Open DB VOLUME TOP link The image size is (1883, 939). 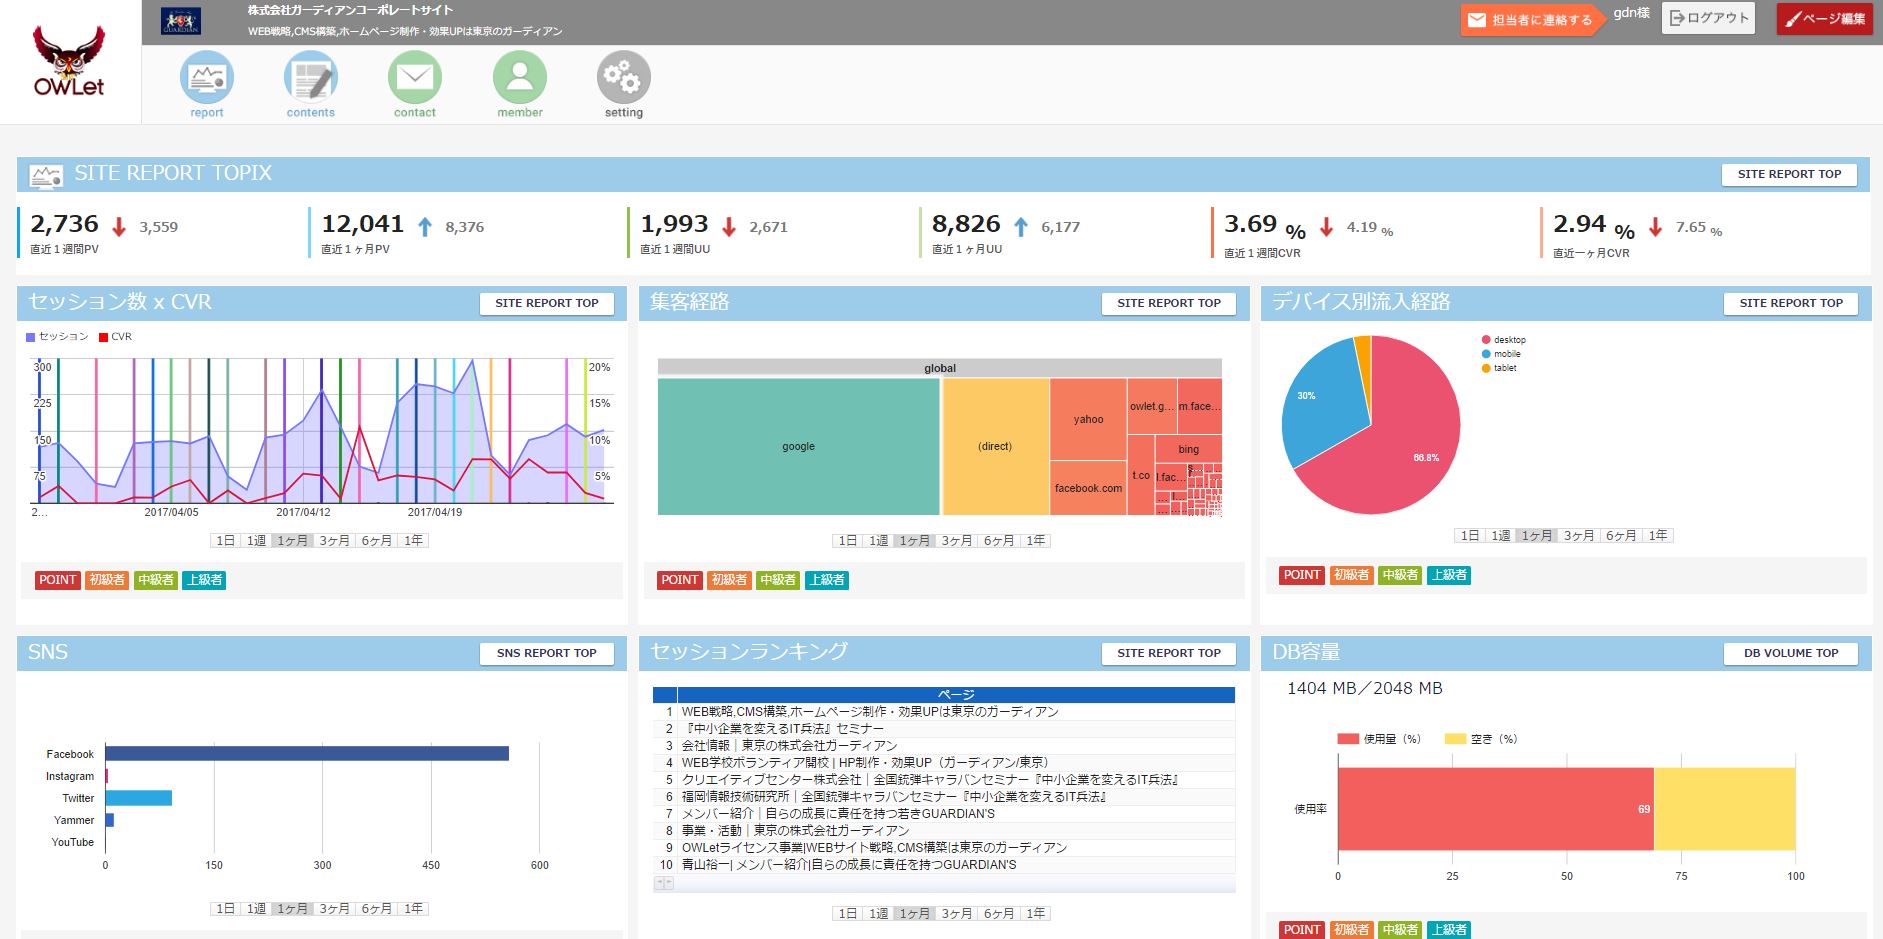tap(1790, 653)
